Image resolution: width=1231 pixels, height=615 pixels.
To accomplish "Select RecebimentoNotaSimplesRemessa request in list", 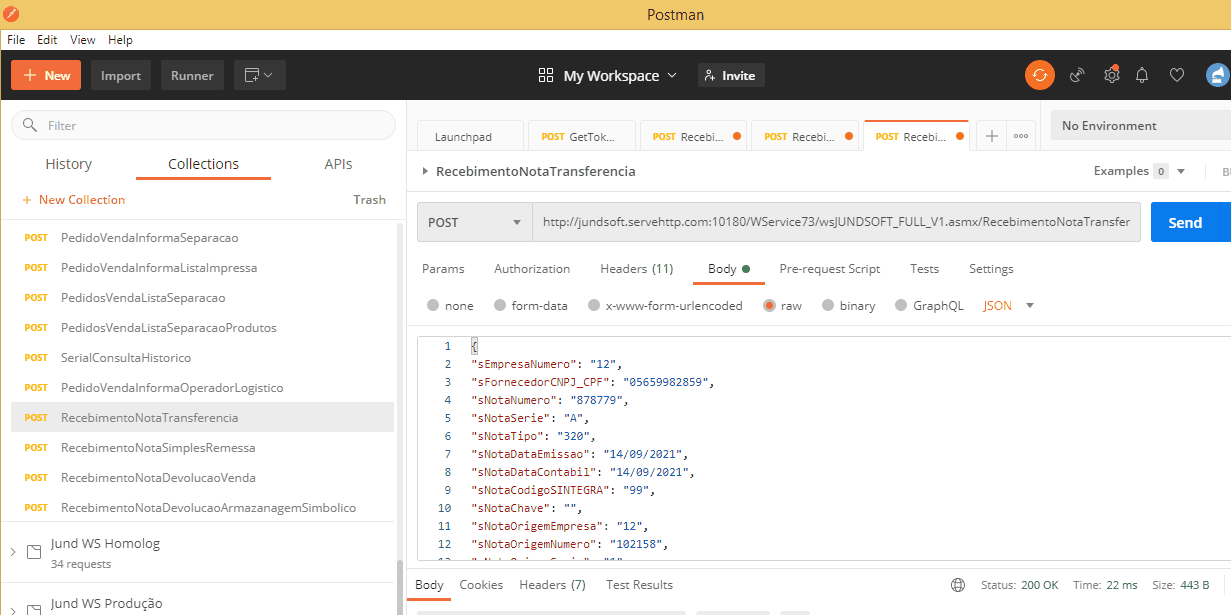I will (x=158, y=448).
